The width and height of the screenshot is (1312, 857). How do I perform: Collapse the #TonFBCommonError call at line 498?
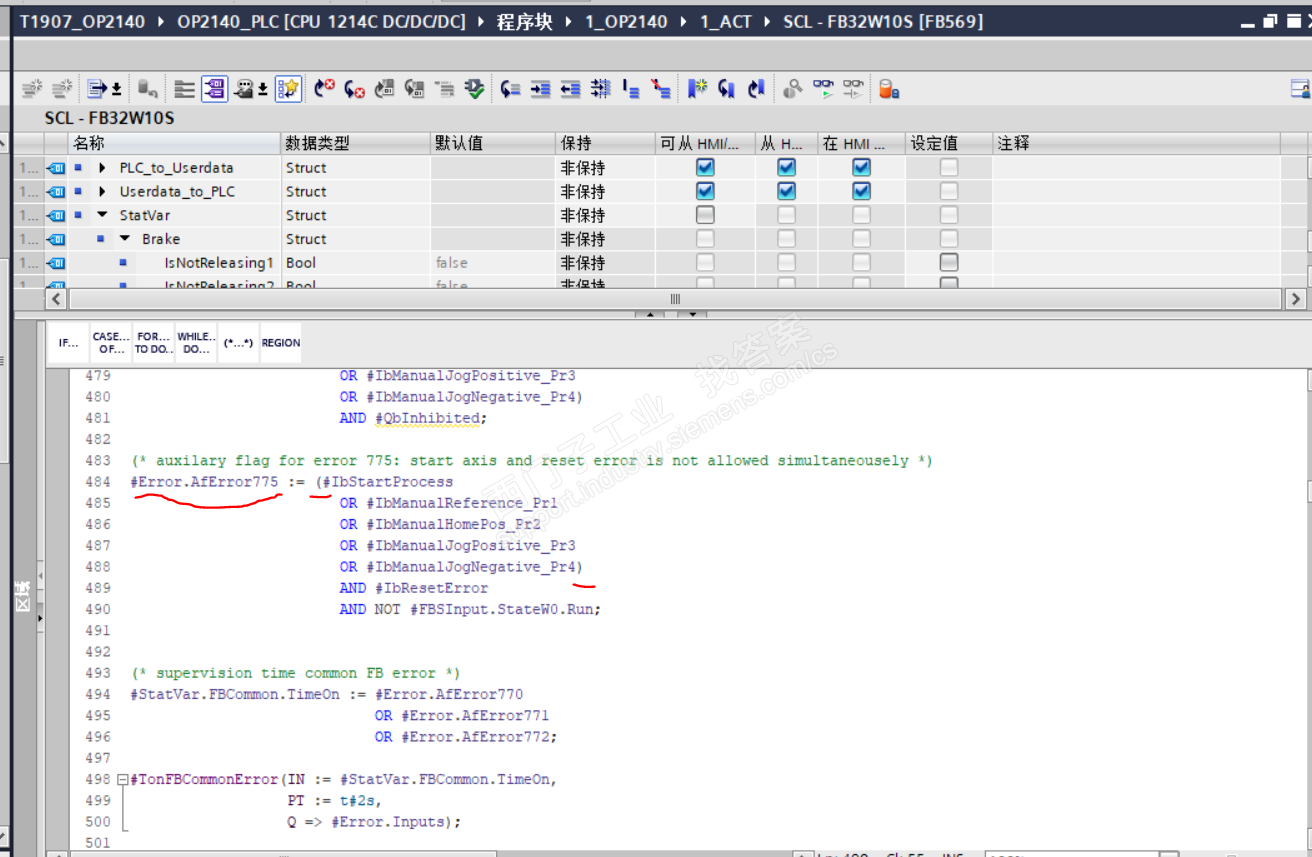pyautogui.click(x=122, y=780)
